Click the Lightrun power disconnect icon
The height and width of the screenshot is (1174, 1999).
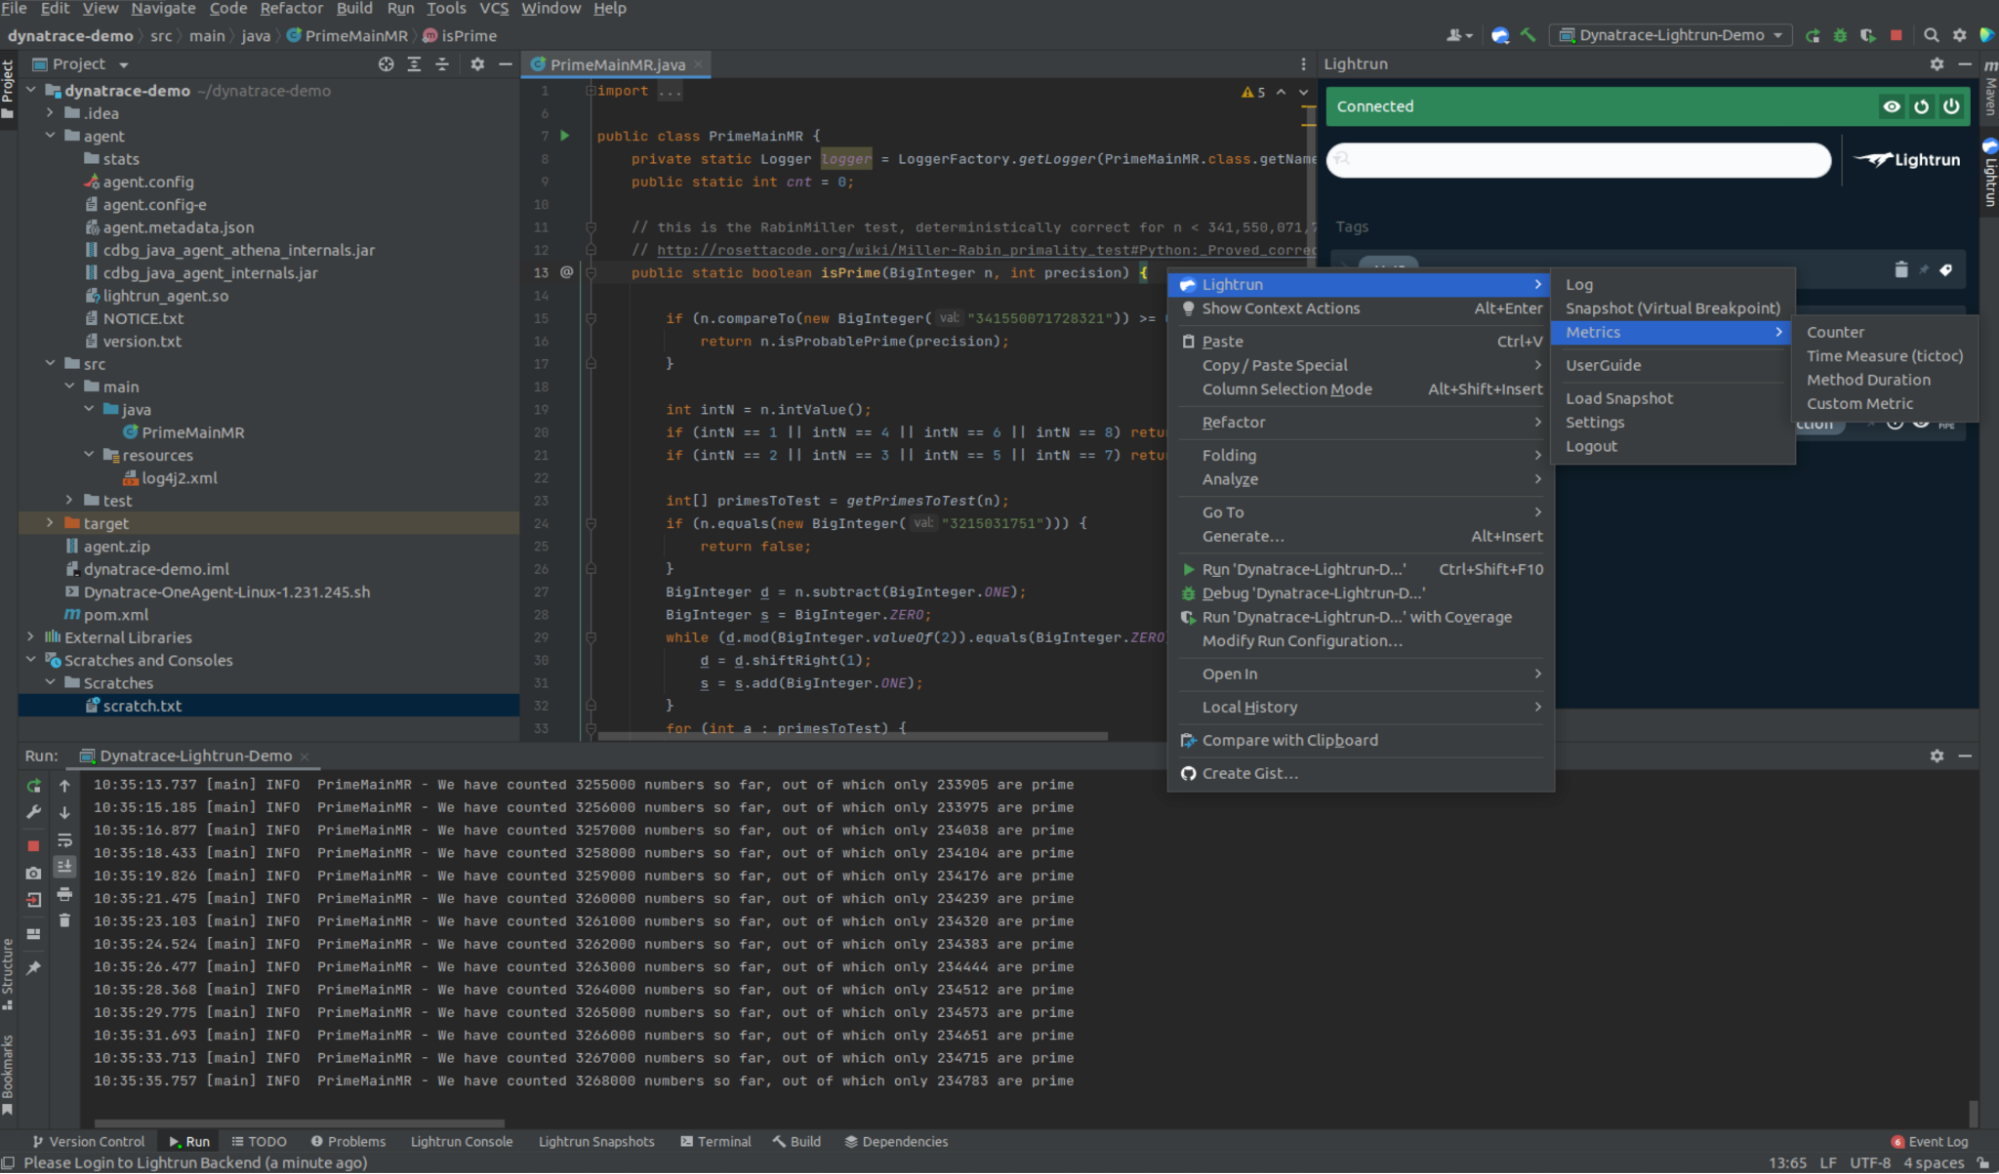[x=1951, y=106]
